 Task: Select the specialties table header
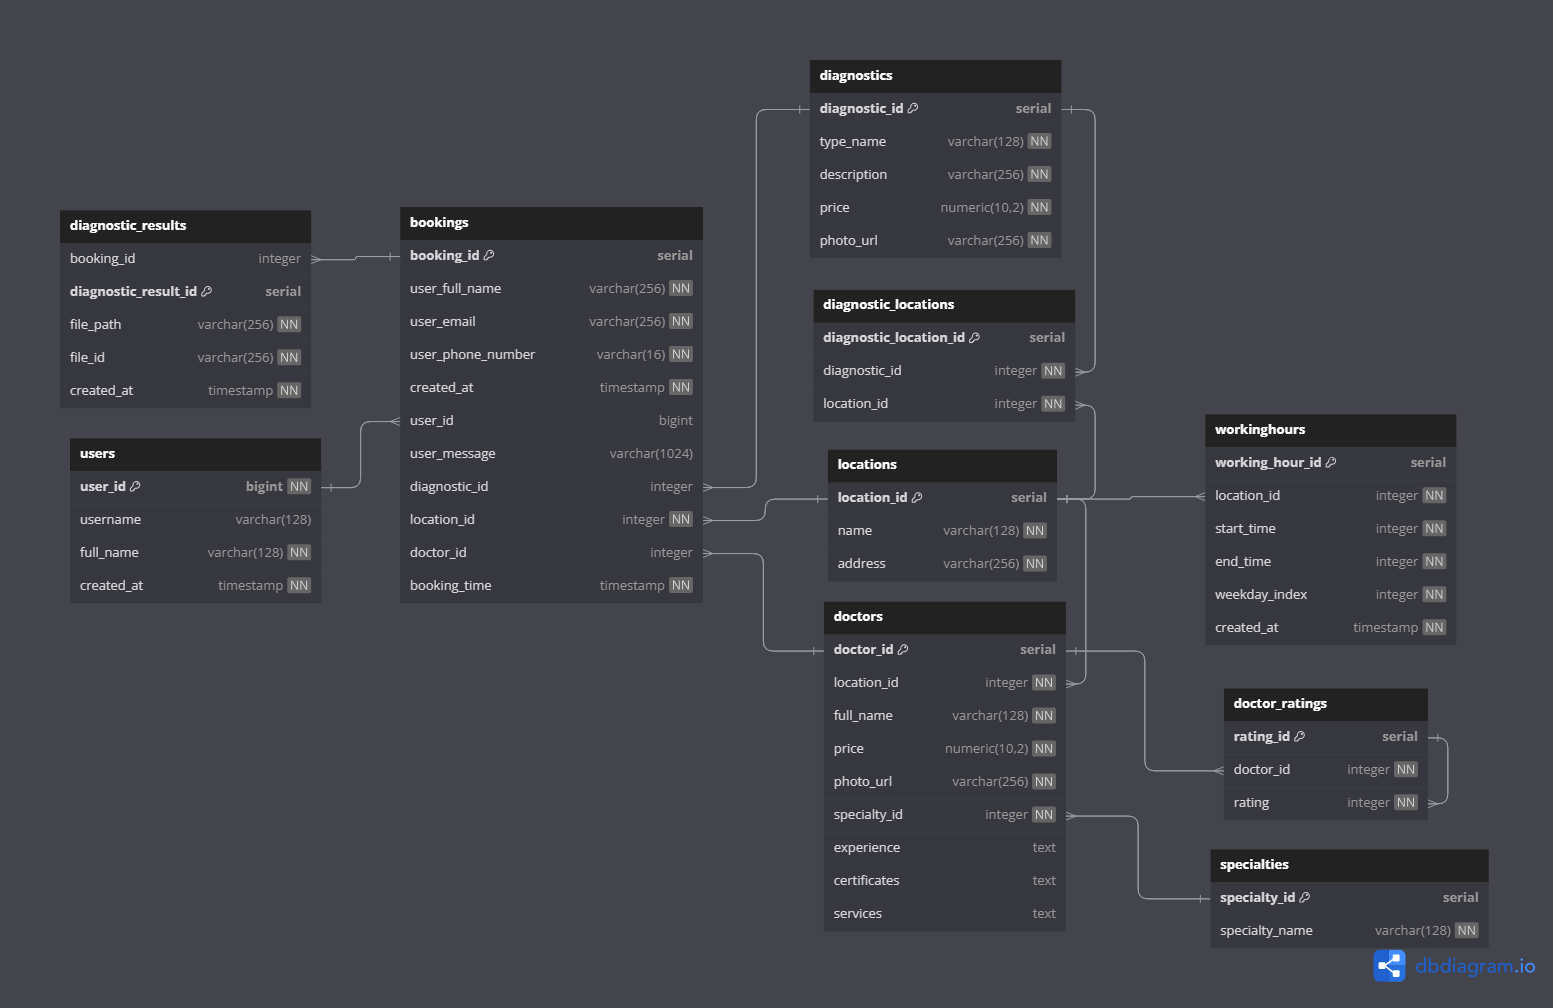(1349, 865)
